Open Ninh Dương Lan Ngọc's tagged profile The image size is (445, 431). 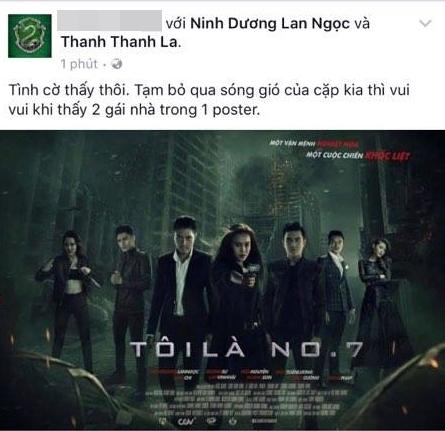[270, 24]
